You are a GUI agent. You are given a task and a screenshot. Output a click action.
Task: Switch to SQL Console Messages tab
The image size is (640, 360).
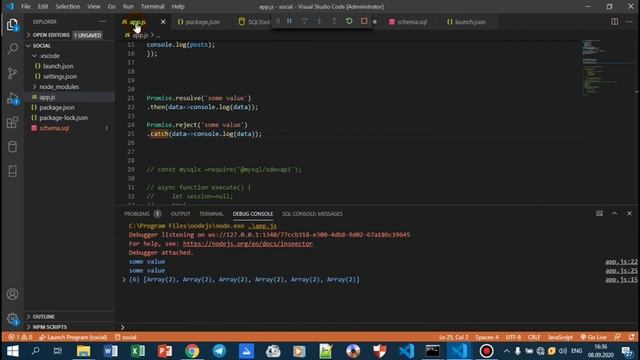click(312, 214)
